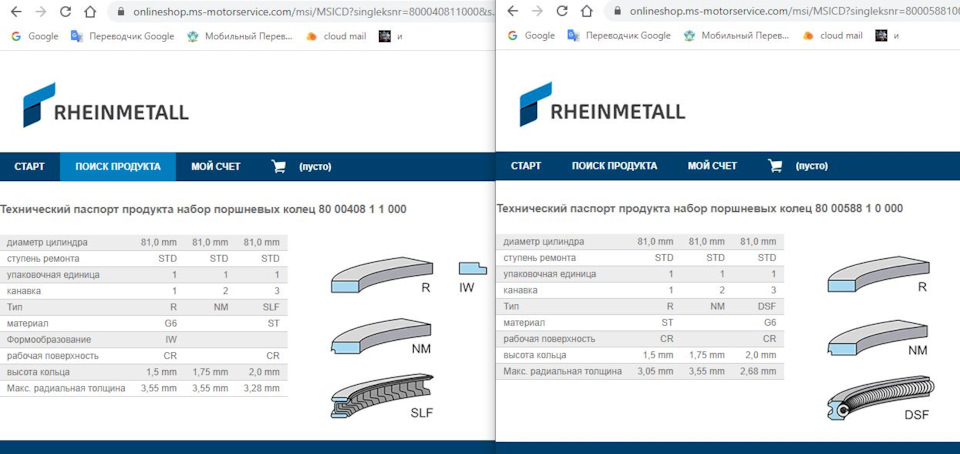Click the forward arrow in the right browser
The image size is (960, 454).
point(538,11)
